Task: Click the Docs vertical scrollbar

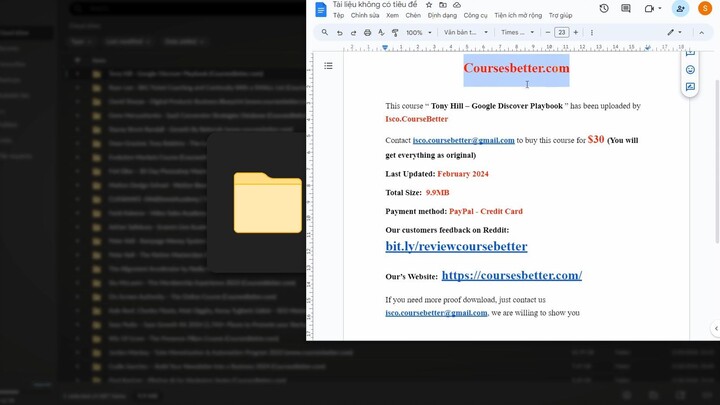Action: pos(717,161)
